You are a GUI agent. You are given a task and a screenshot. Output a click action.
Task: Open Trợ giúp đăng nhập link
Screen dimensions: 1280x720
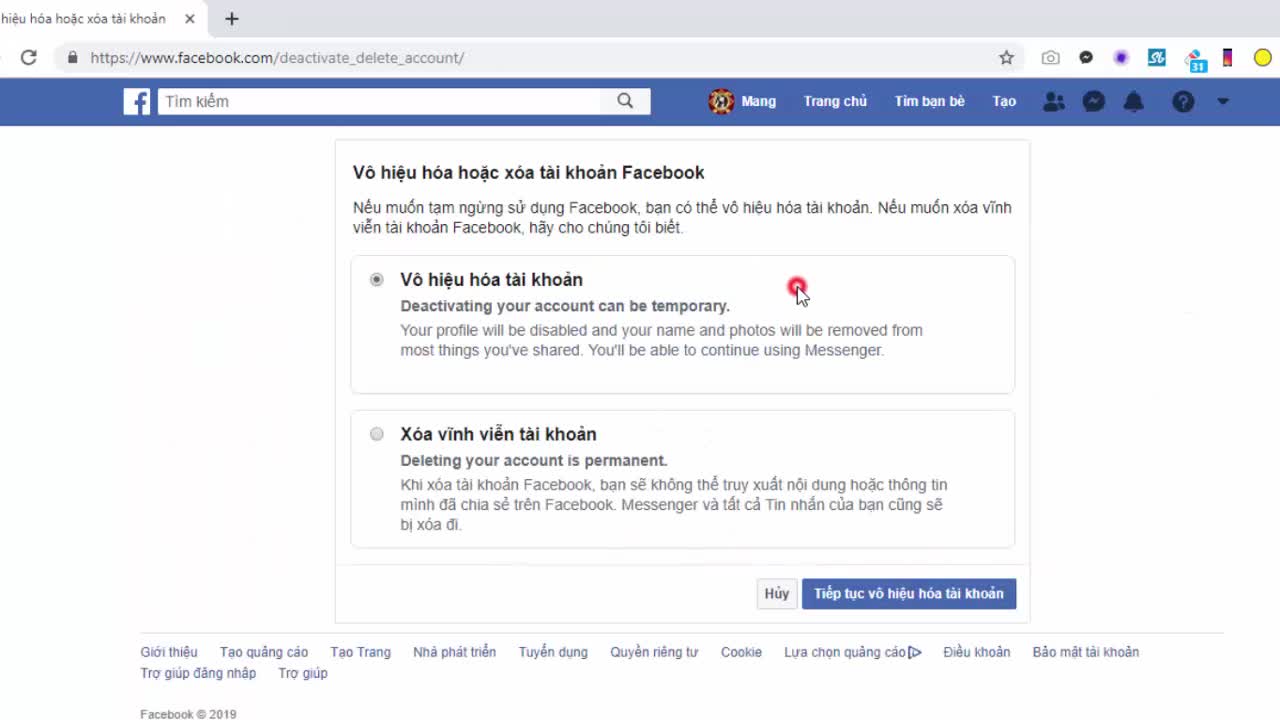pyautogui.click(x=198, y=673)
